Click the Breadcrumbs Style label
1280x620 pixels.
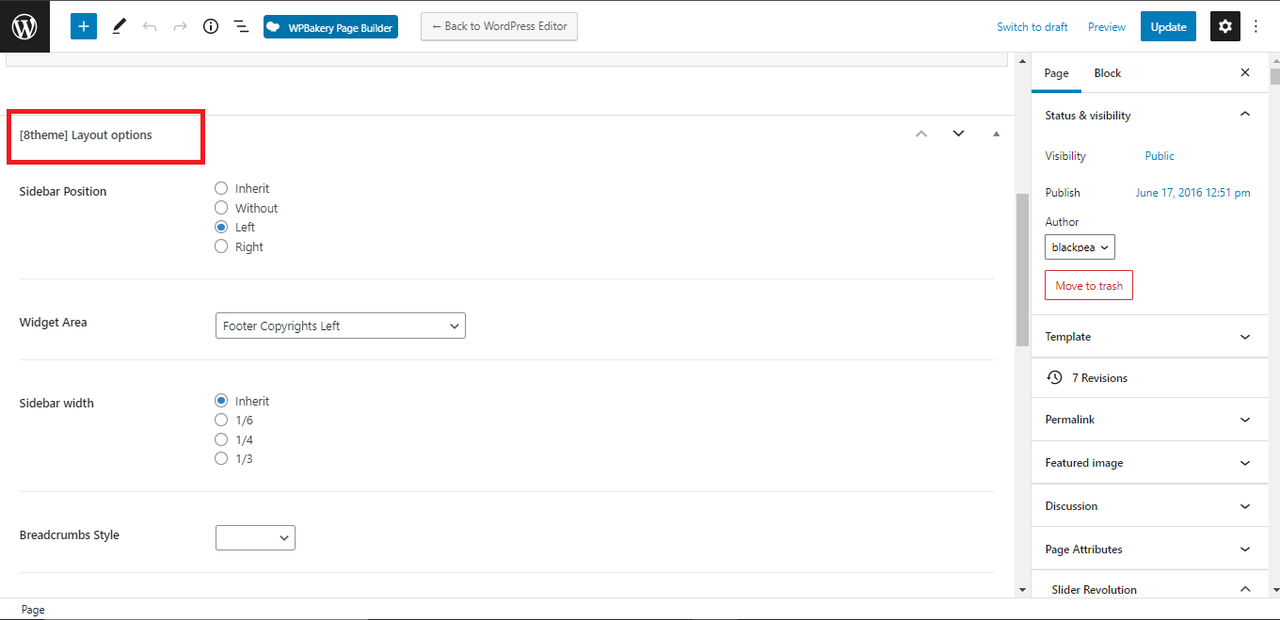[69, 535]
